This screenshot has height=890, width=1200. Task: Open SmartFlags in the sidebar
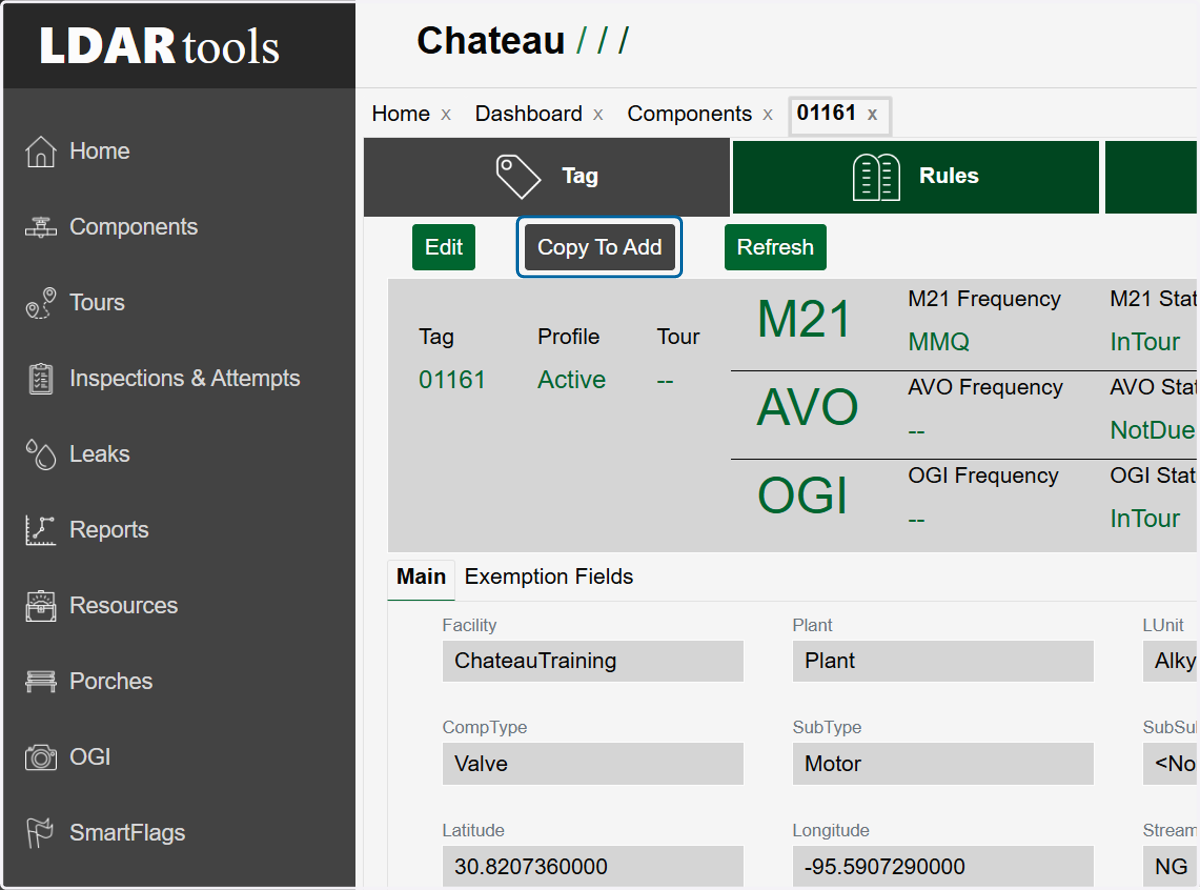(127, 833)
